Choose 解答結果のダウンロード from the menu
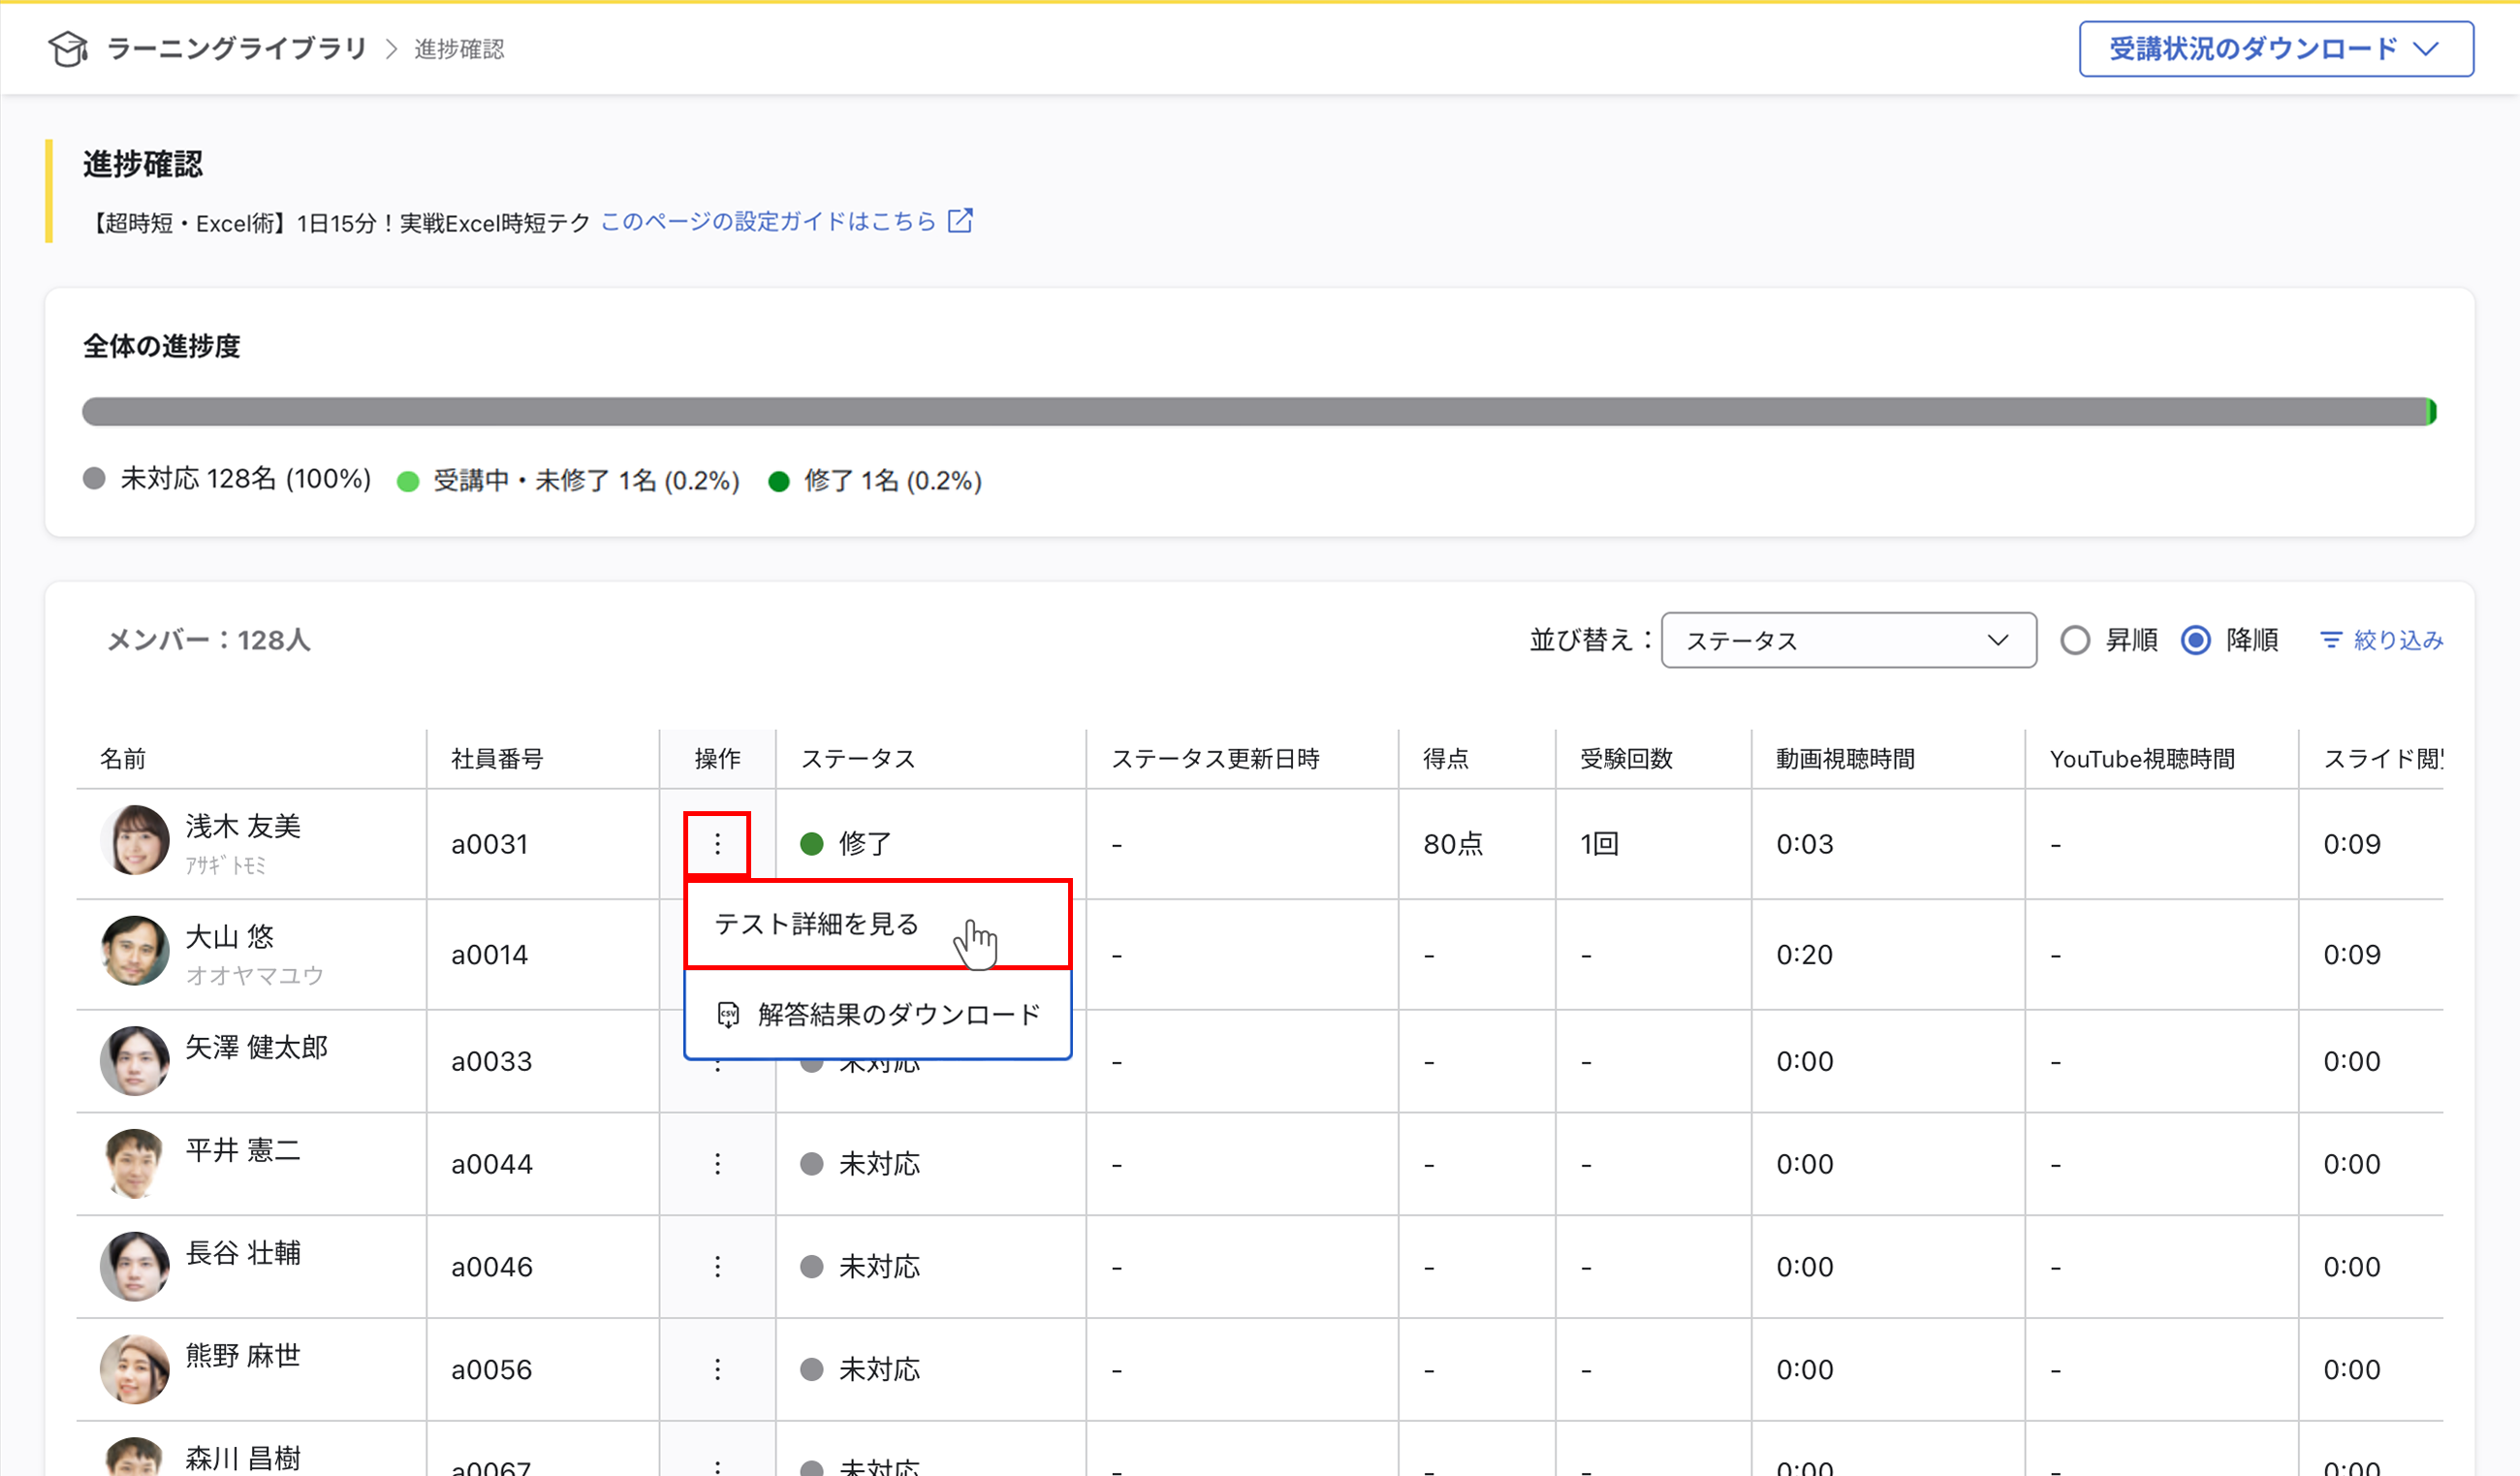2520x1476 pixels. click(898, 1015)
